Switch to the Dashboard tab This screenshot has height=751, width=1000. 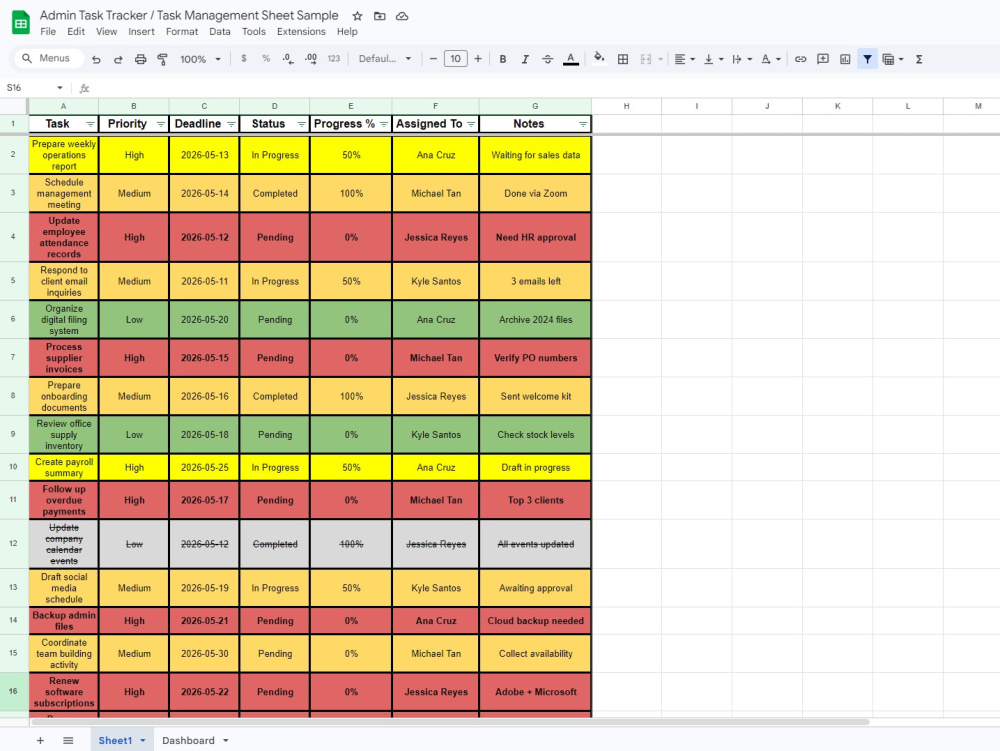tap(188, 740)
